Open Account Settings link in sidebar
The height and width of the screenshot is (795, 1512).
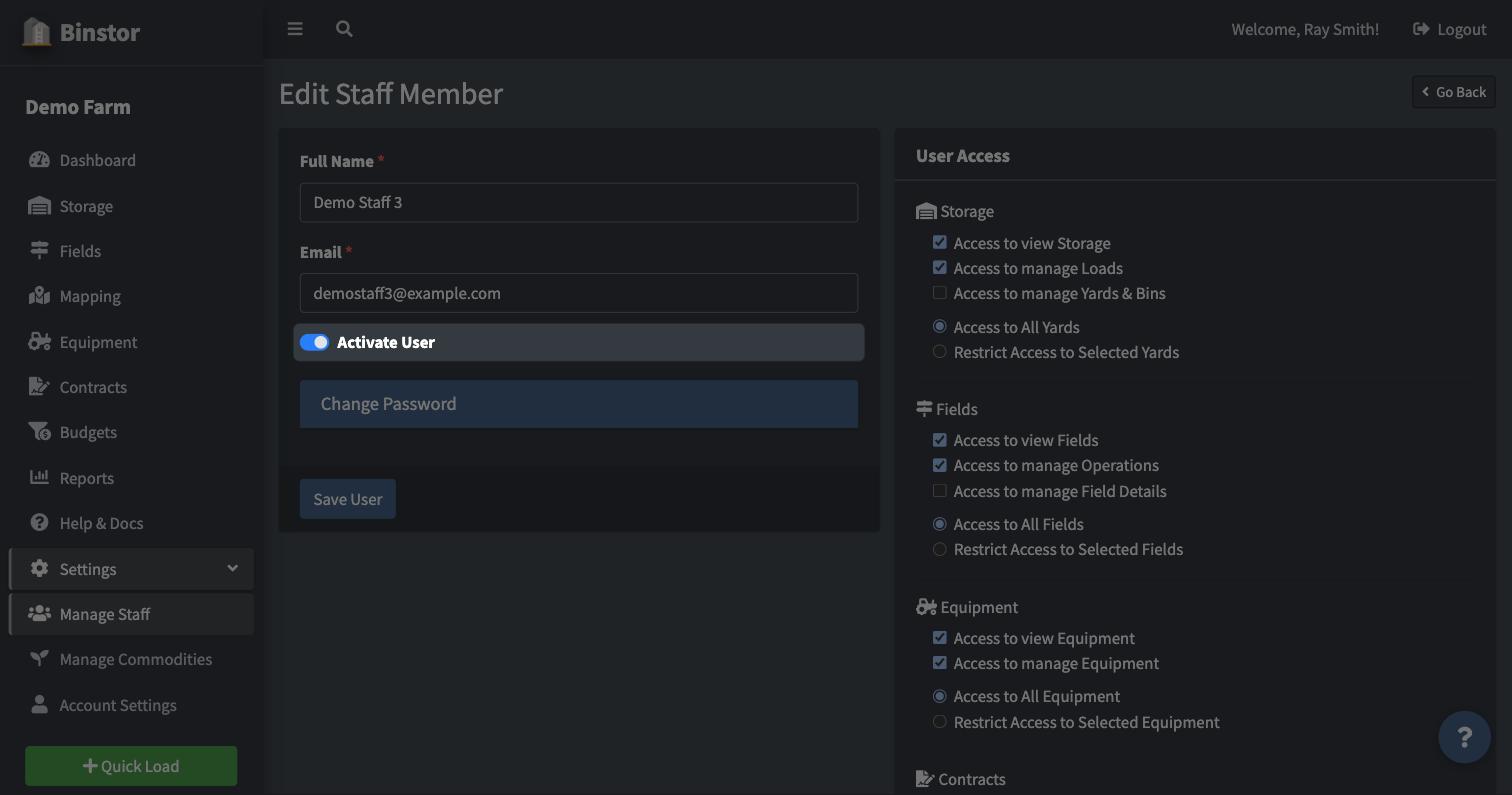coord(131,705)
